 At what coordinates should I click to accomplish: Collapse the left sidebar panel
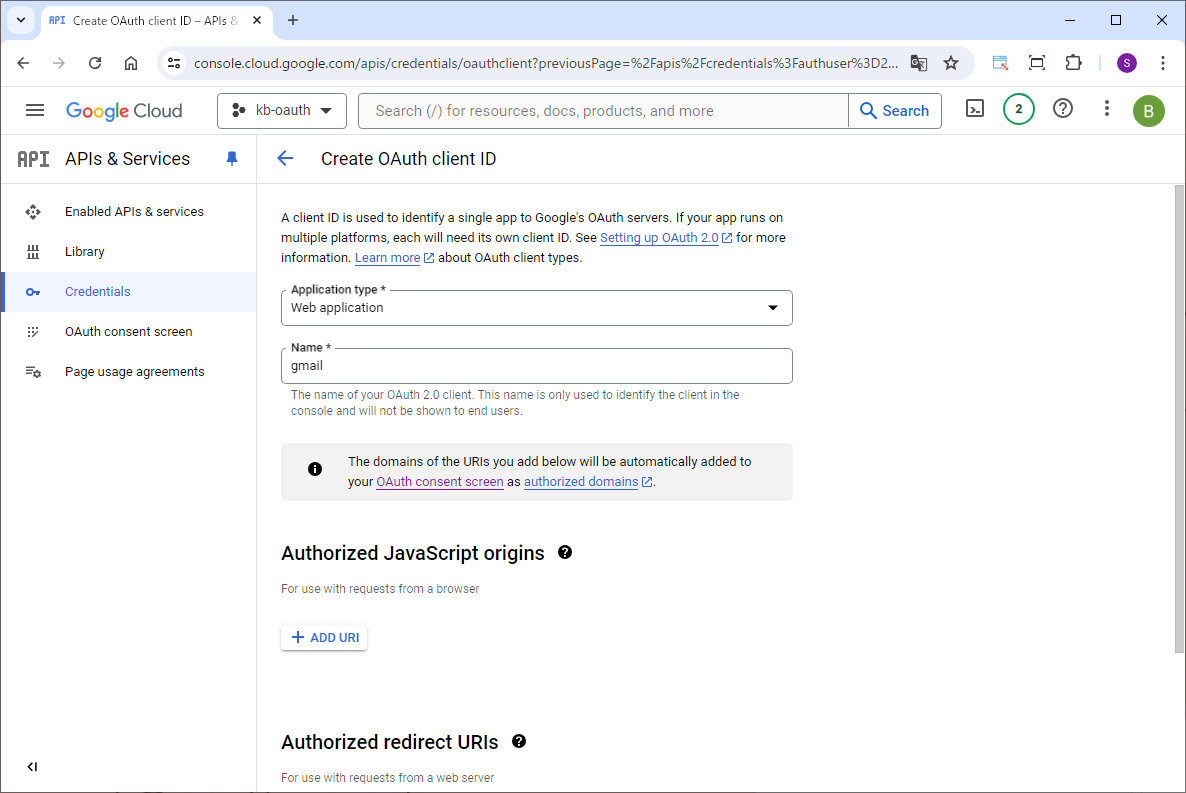[x=32, y=767]
